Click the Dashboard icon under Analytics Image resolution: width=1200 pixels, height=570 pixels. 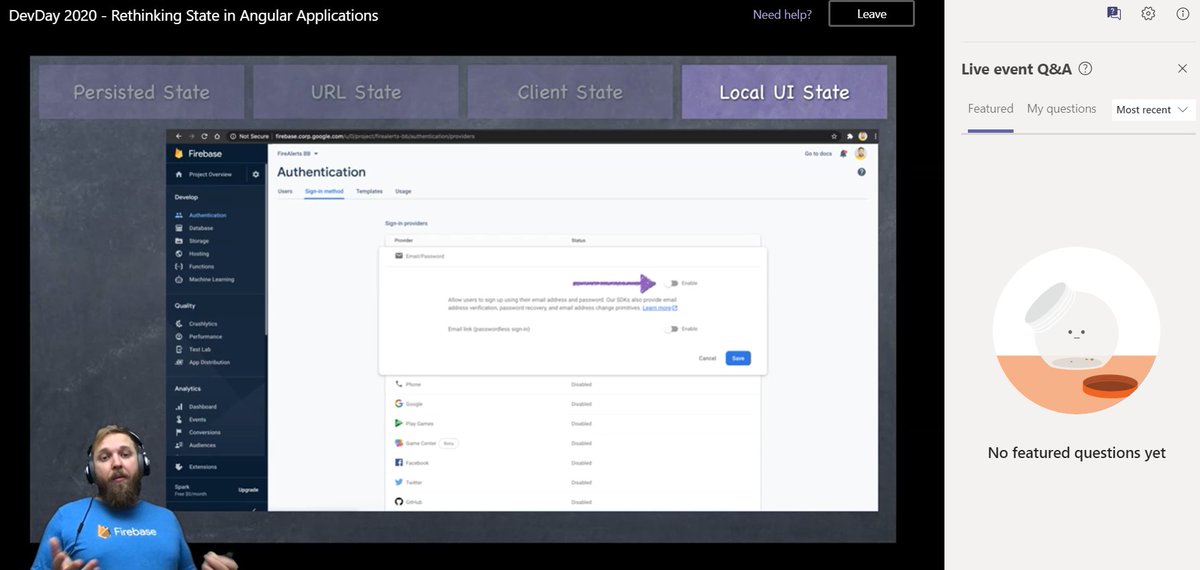click(x=179, y=407)
